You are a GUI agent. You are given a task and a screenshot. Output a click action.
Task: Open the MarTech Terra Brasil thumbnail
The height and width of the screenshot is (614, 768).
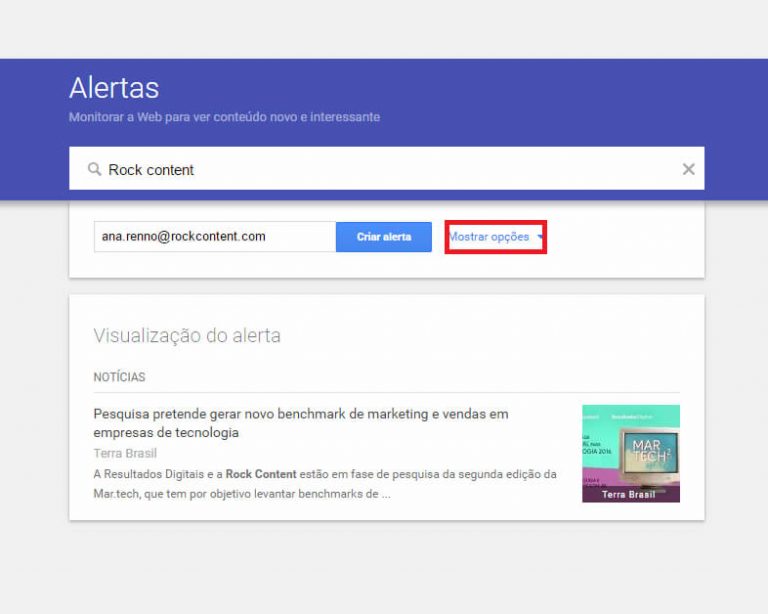(630, 453)
